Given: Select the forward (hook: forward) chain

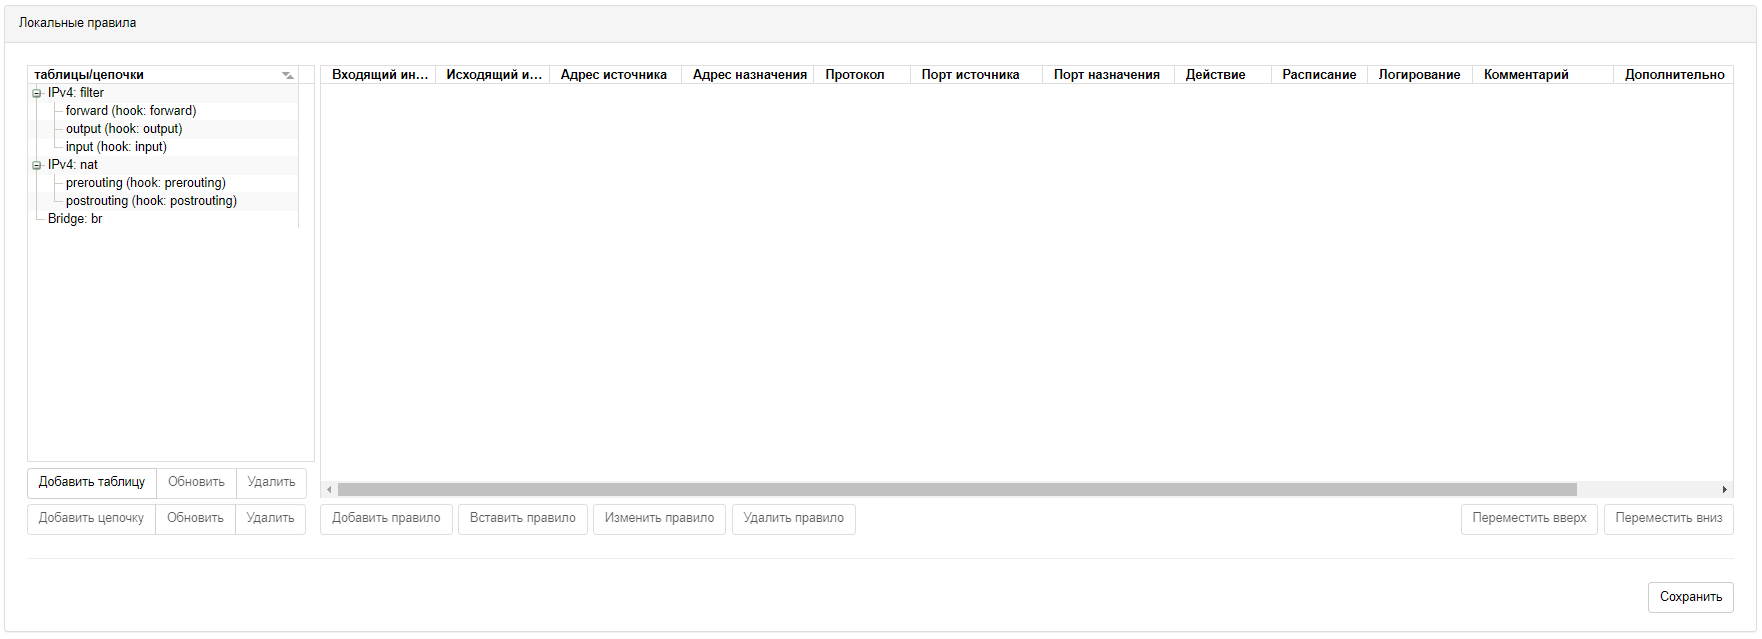Looking at the screenshot, I should click(x=131, y=111).
